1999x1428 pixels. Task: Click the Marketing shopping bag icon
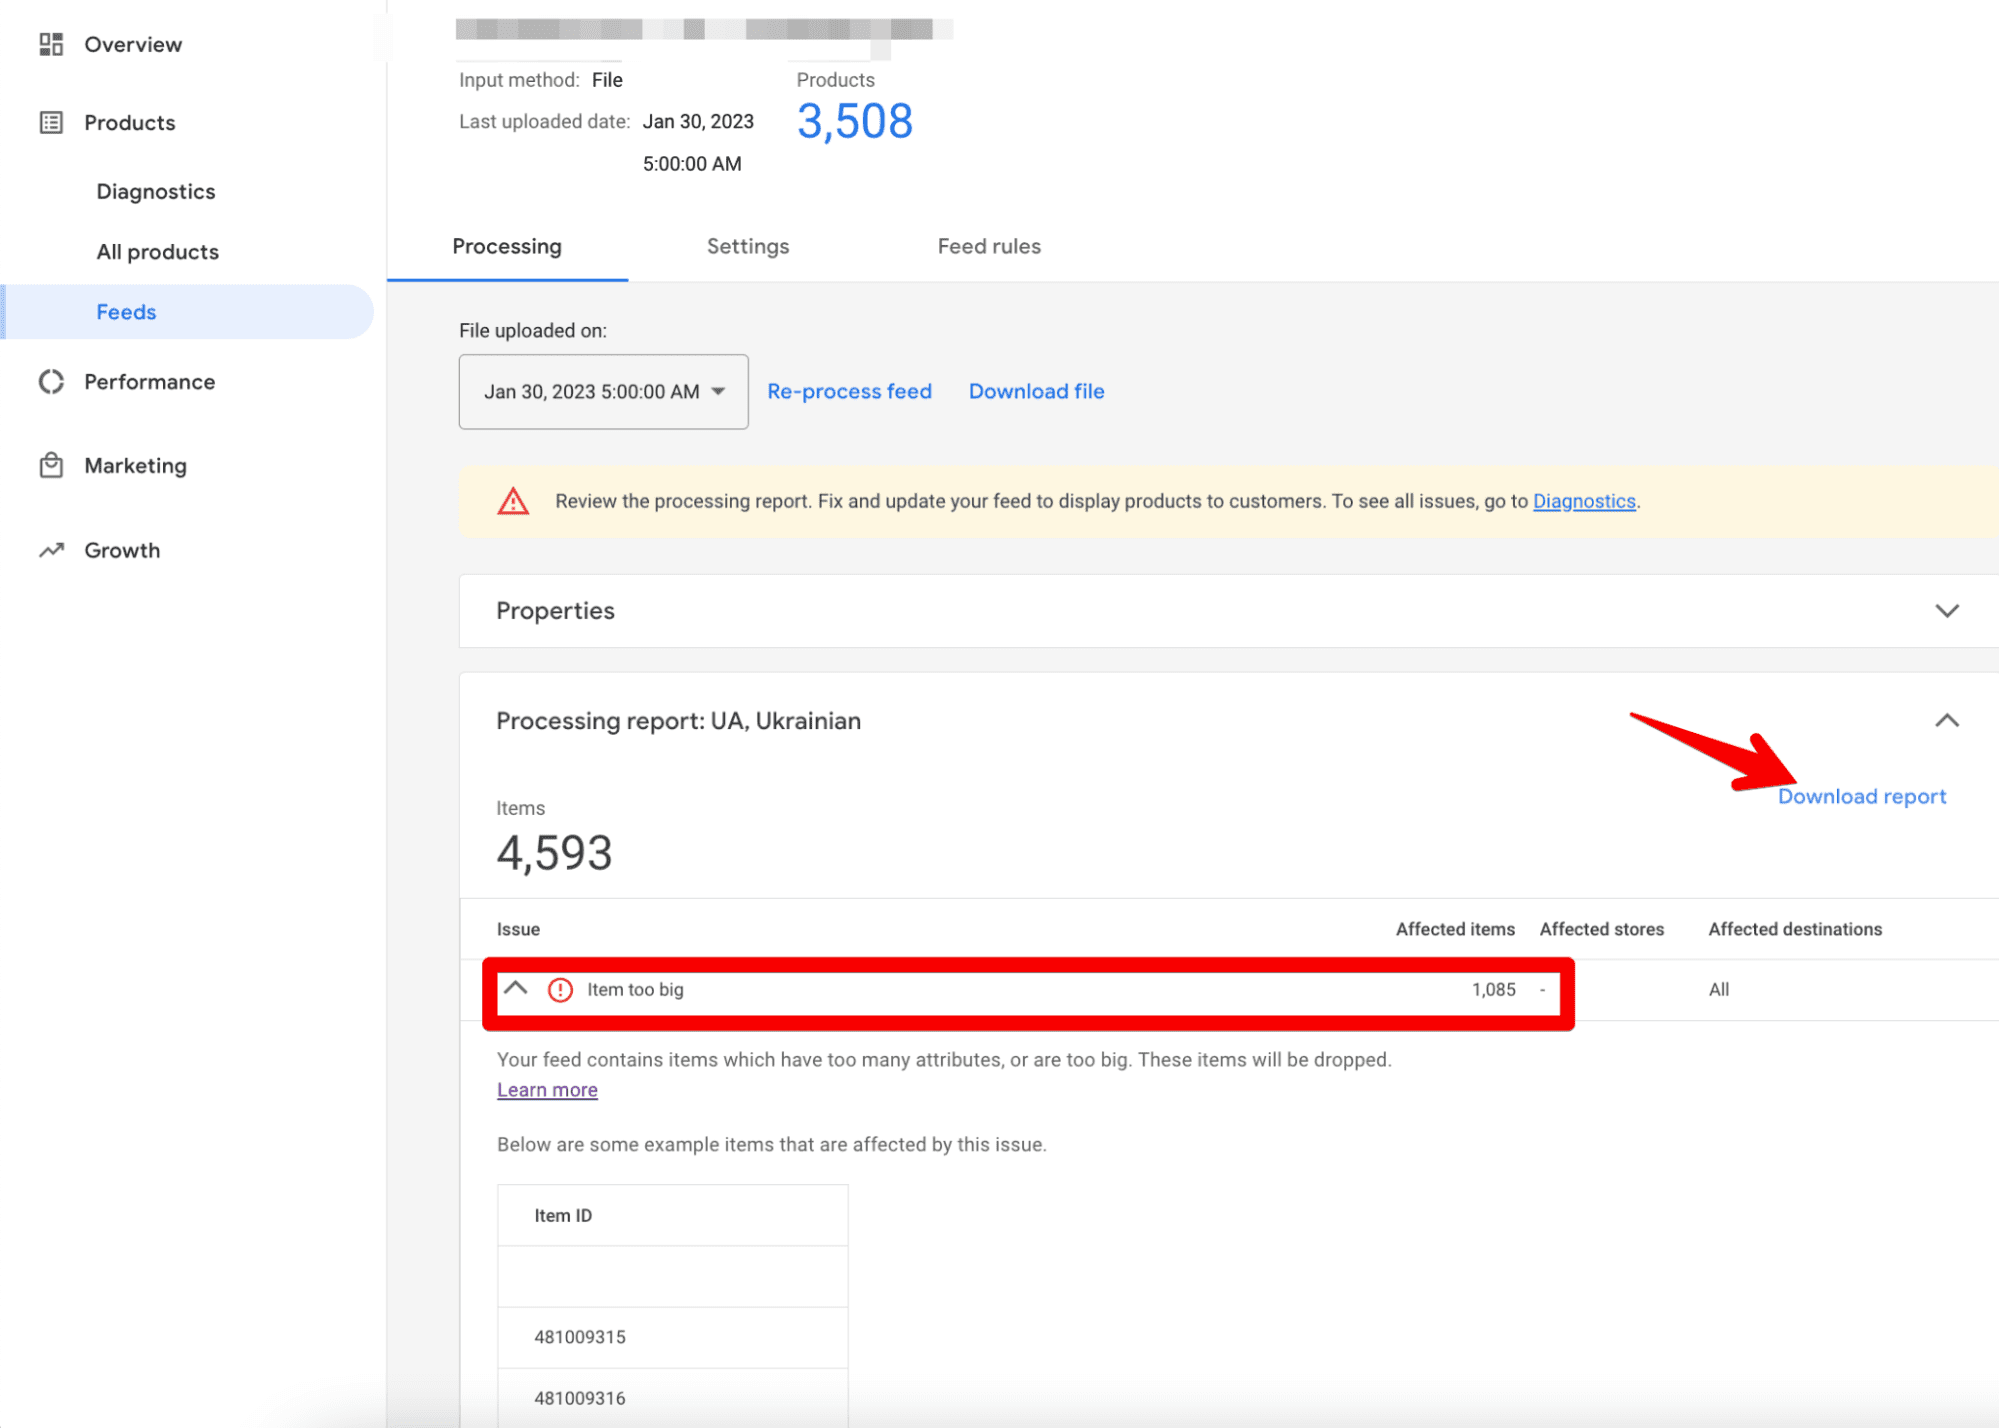pos(51,466)
